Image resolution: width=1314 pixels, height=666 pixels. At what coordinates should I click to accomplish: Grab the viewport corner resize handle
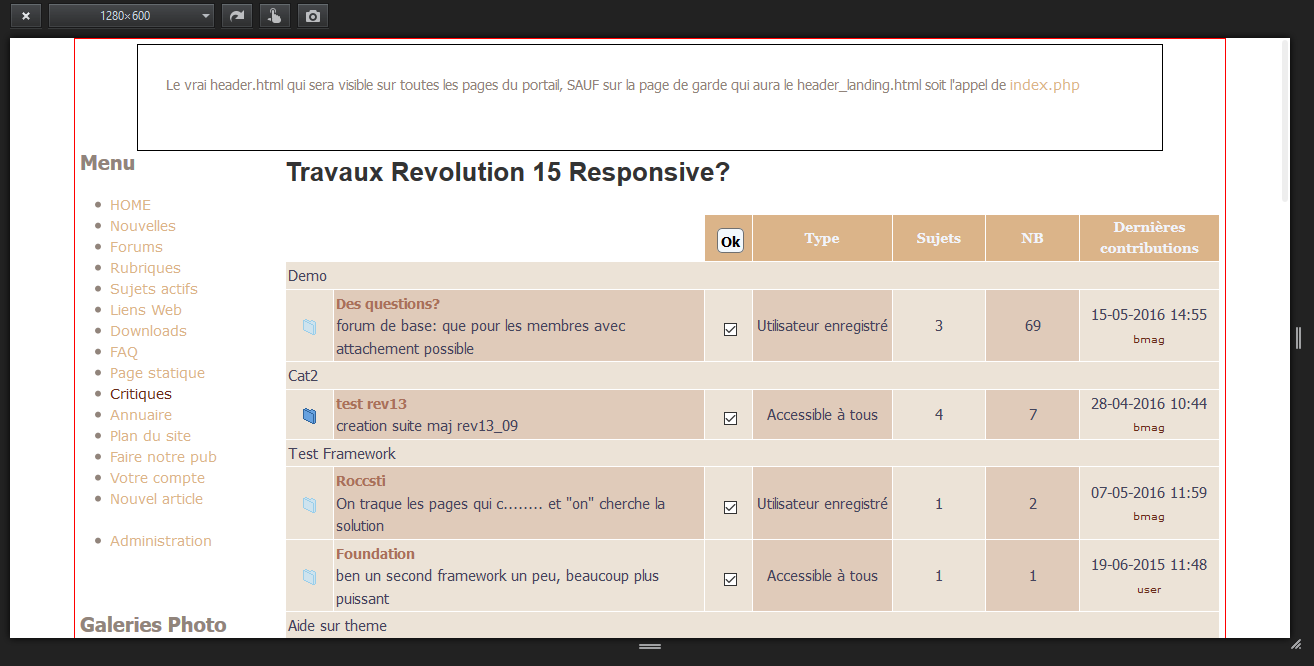point(1296,645)
